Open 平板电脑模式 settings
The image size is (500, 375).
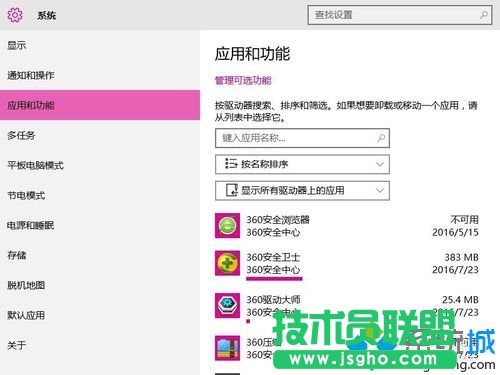click(100, 165)
